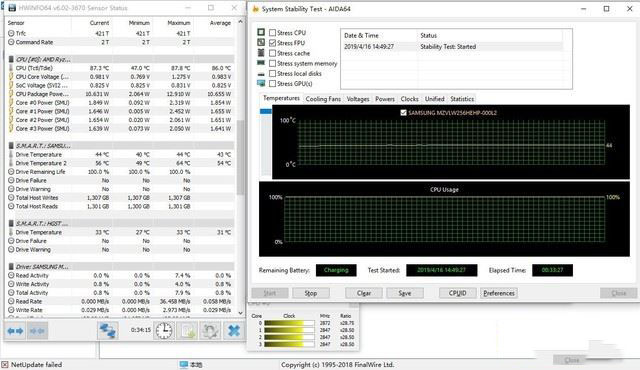Open the Unified tab
640x370 pixels.
[x=434, y=99]
